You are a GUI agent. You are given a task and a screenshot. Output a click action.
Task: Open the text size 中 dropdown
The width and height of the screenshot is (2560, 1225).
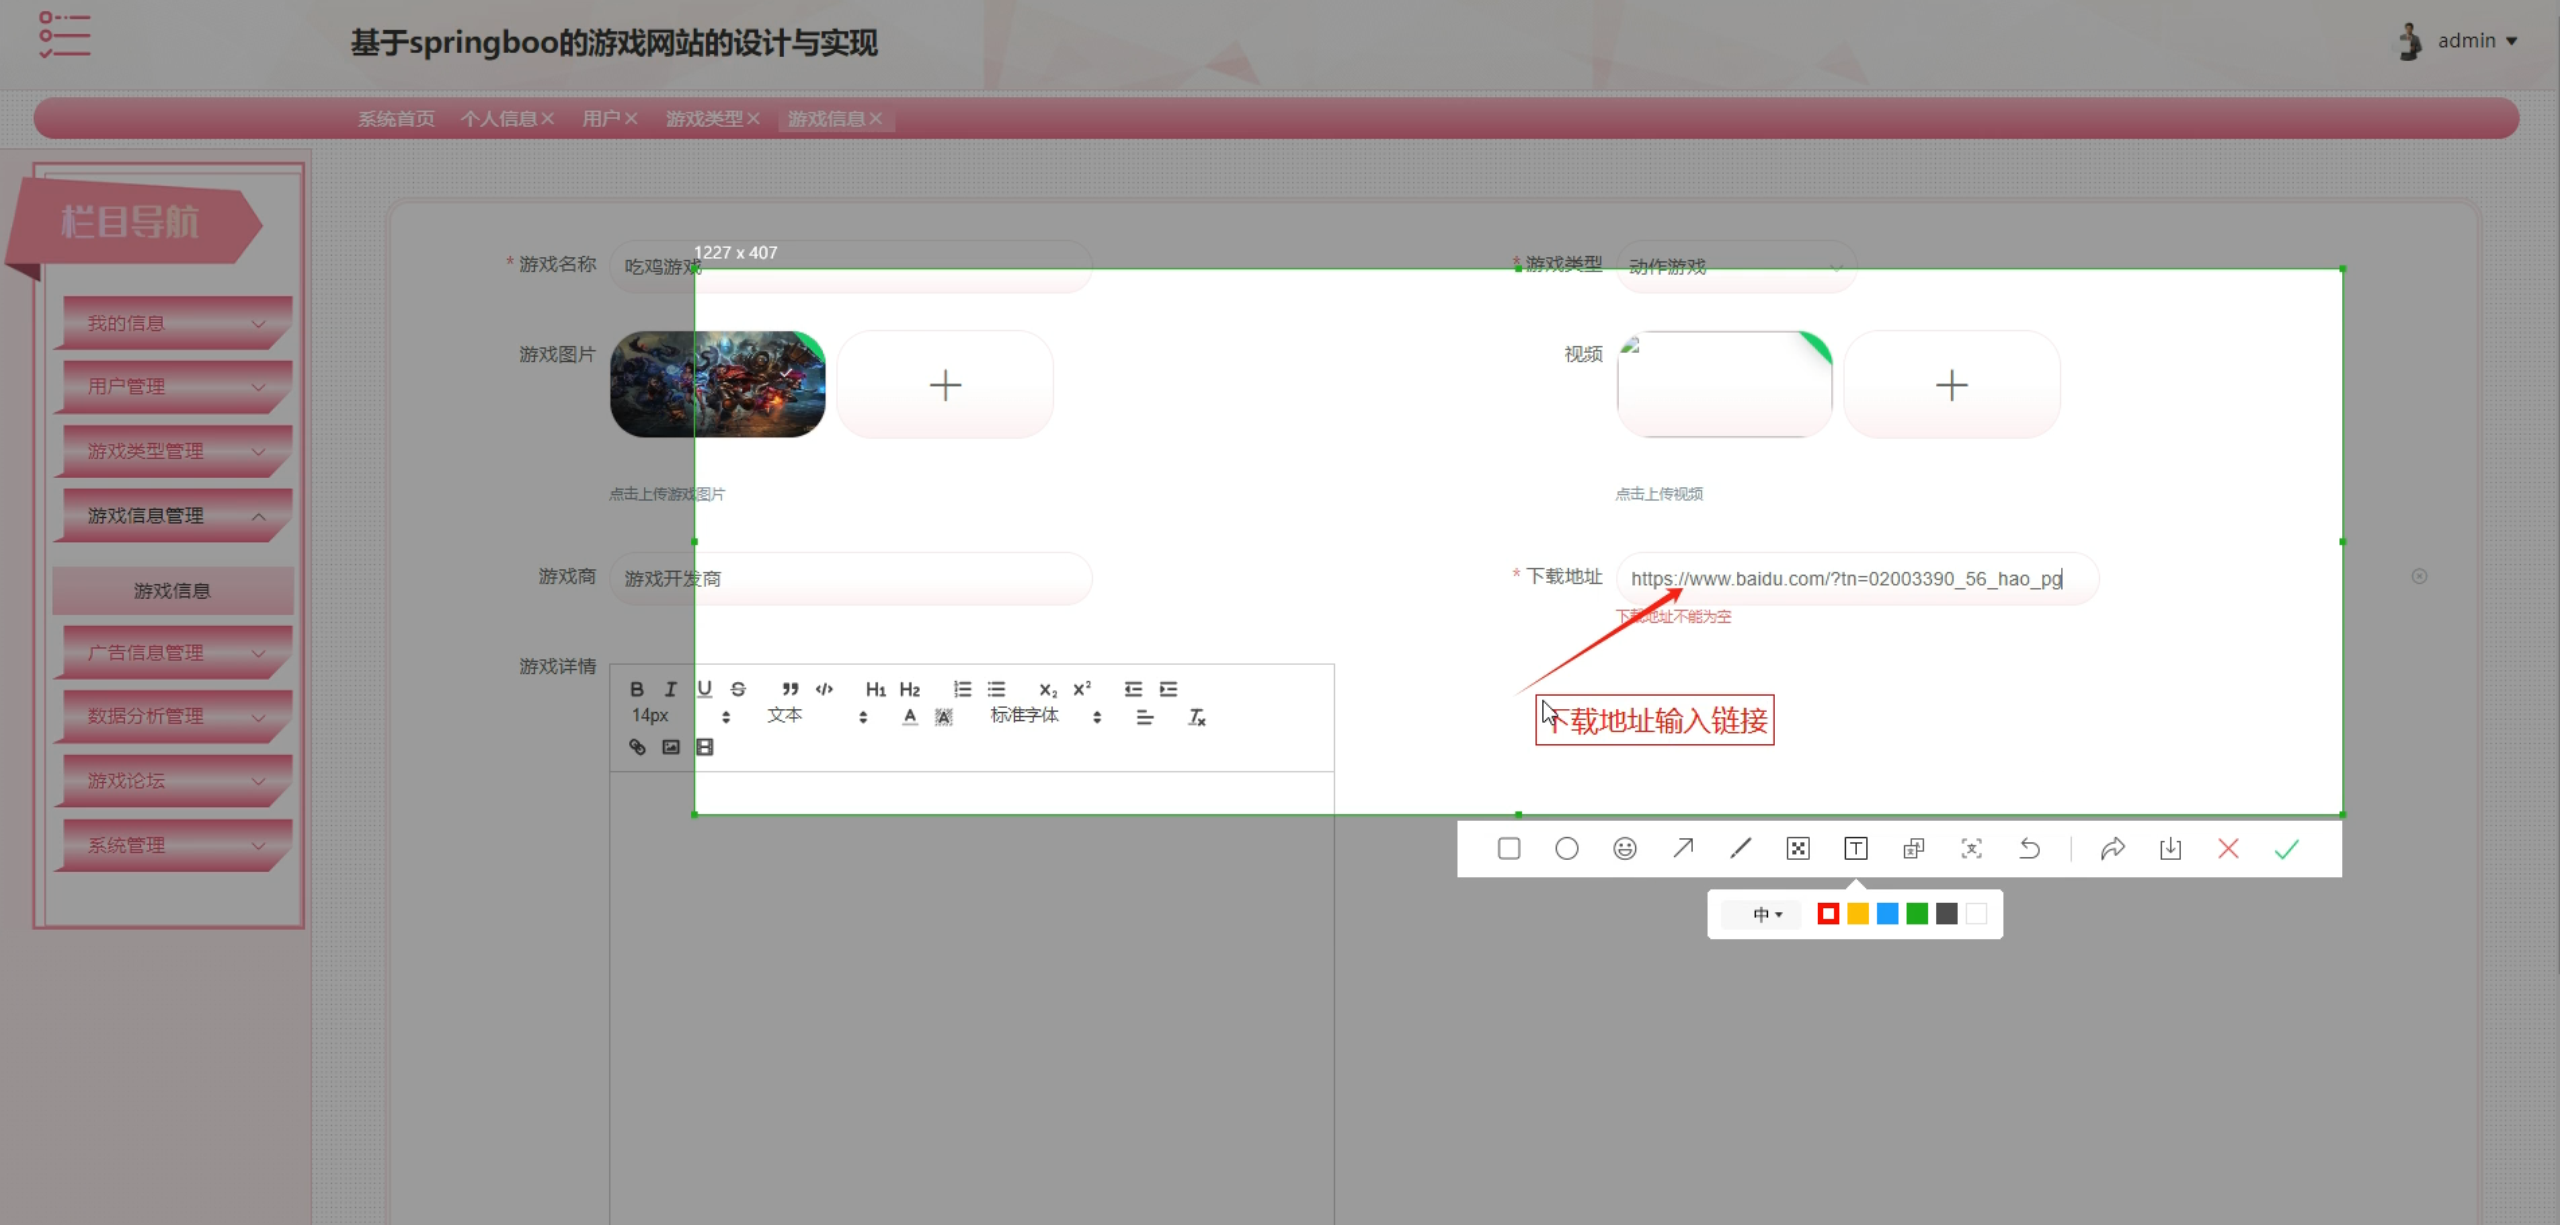click(x=1767, y=914)
